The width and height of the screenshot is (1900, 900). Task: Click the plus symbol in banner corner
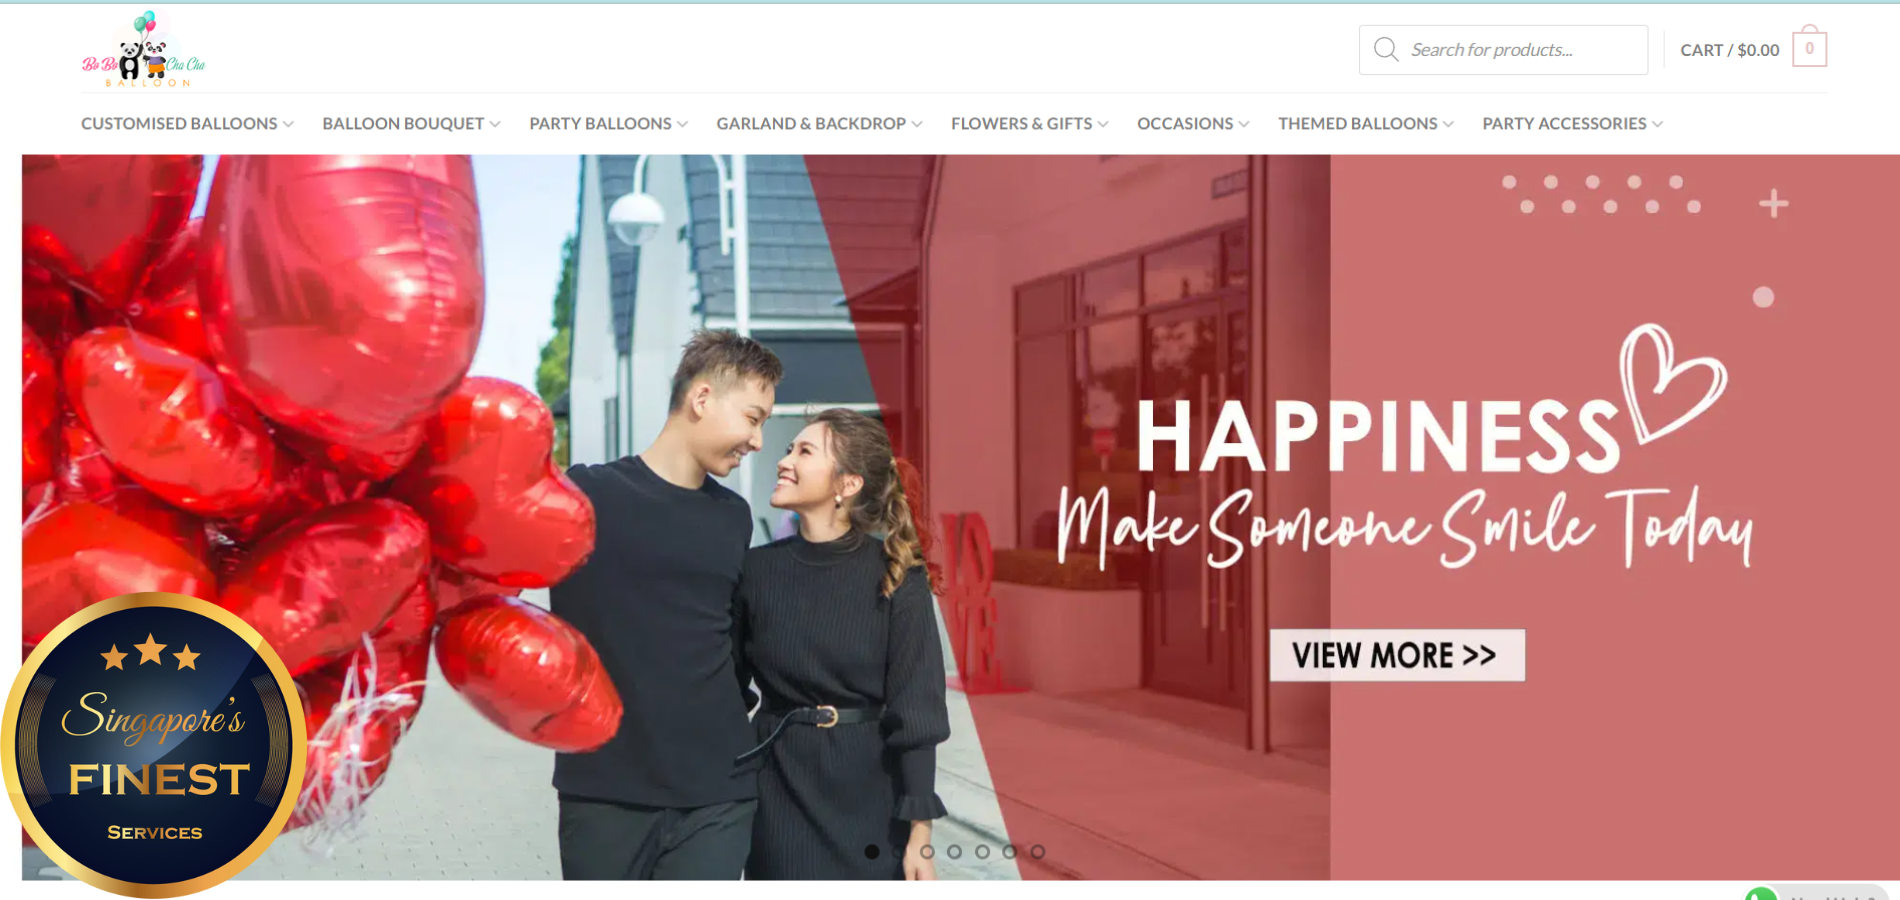pyautogui.click(x=1774, y=204)
